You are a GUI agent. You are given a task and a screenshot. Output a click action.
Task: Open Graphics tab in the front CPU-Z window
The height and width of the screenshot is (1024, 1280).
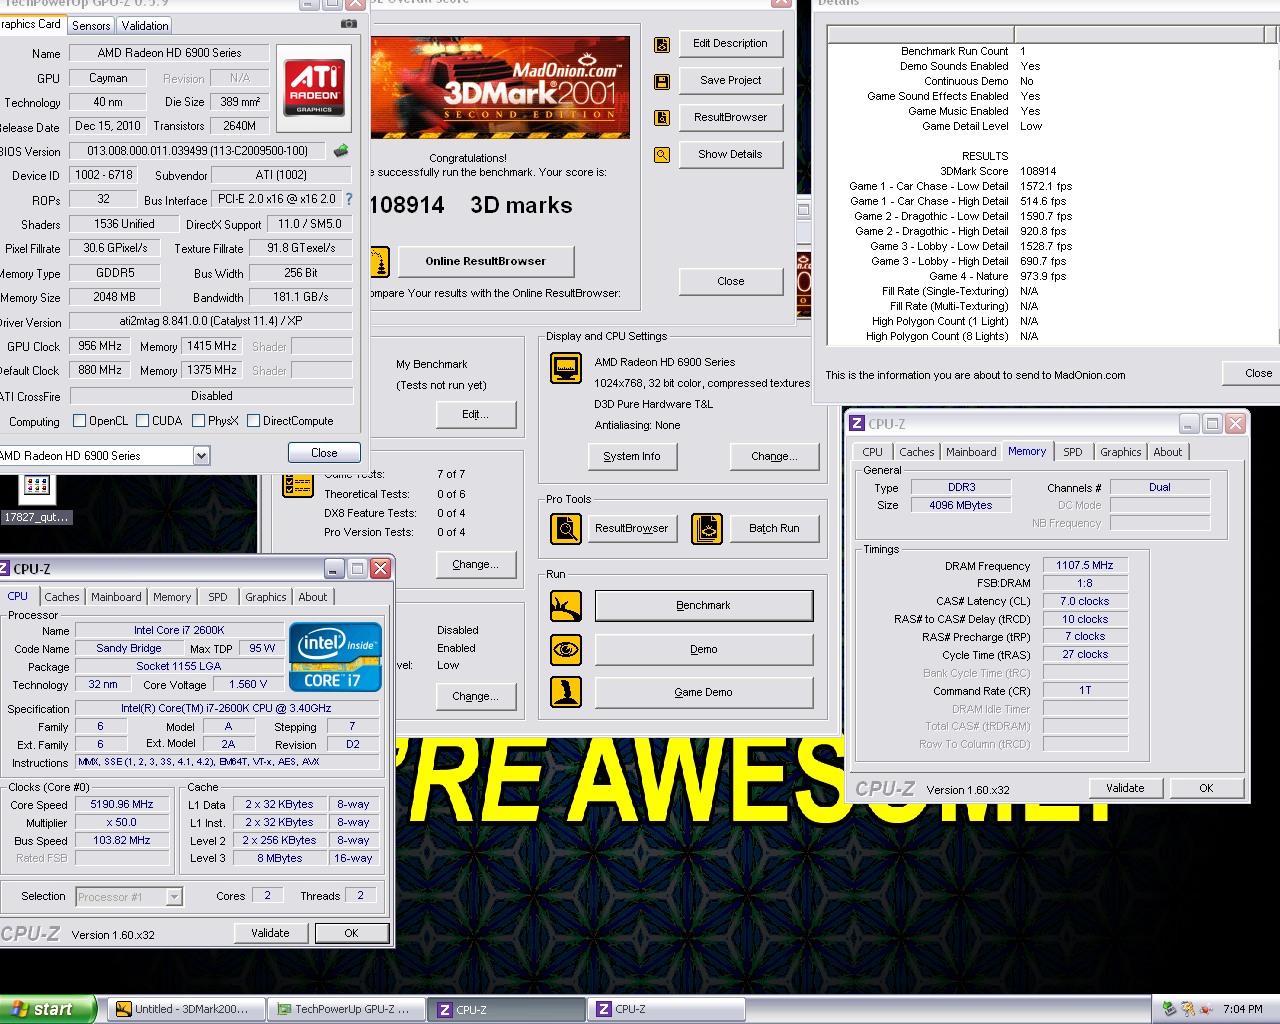266,597
